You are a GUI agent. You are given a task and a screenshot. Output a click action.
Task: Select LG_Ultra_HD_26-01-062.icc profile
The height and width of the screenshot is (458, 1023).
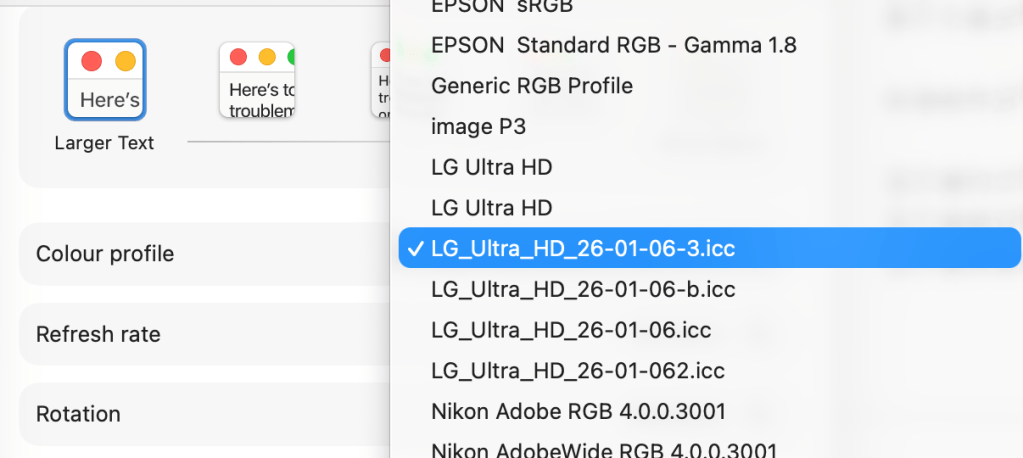576,371
